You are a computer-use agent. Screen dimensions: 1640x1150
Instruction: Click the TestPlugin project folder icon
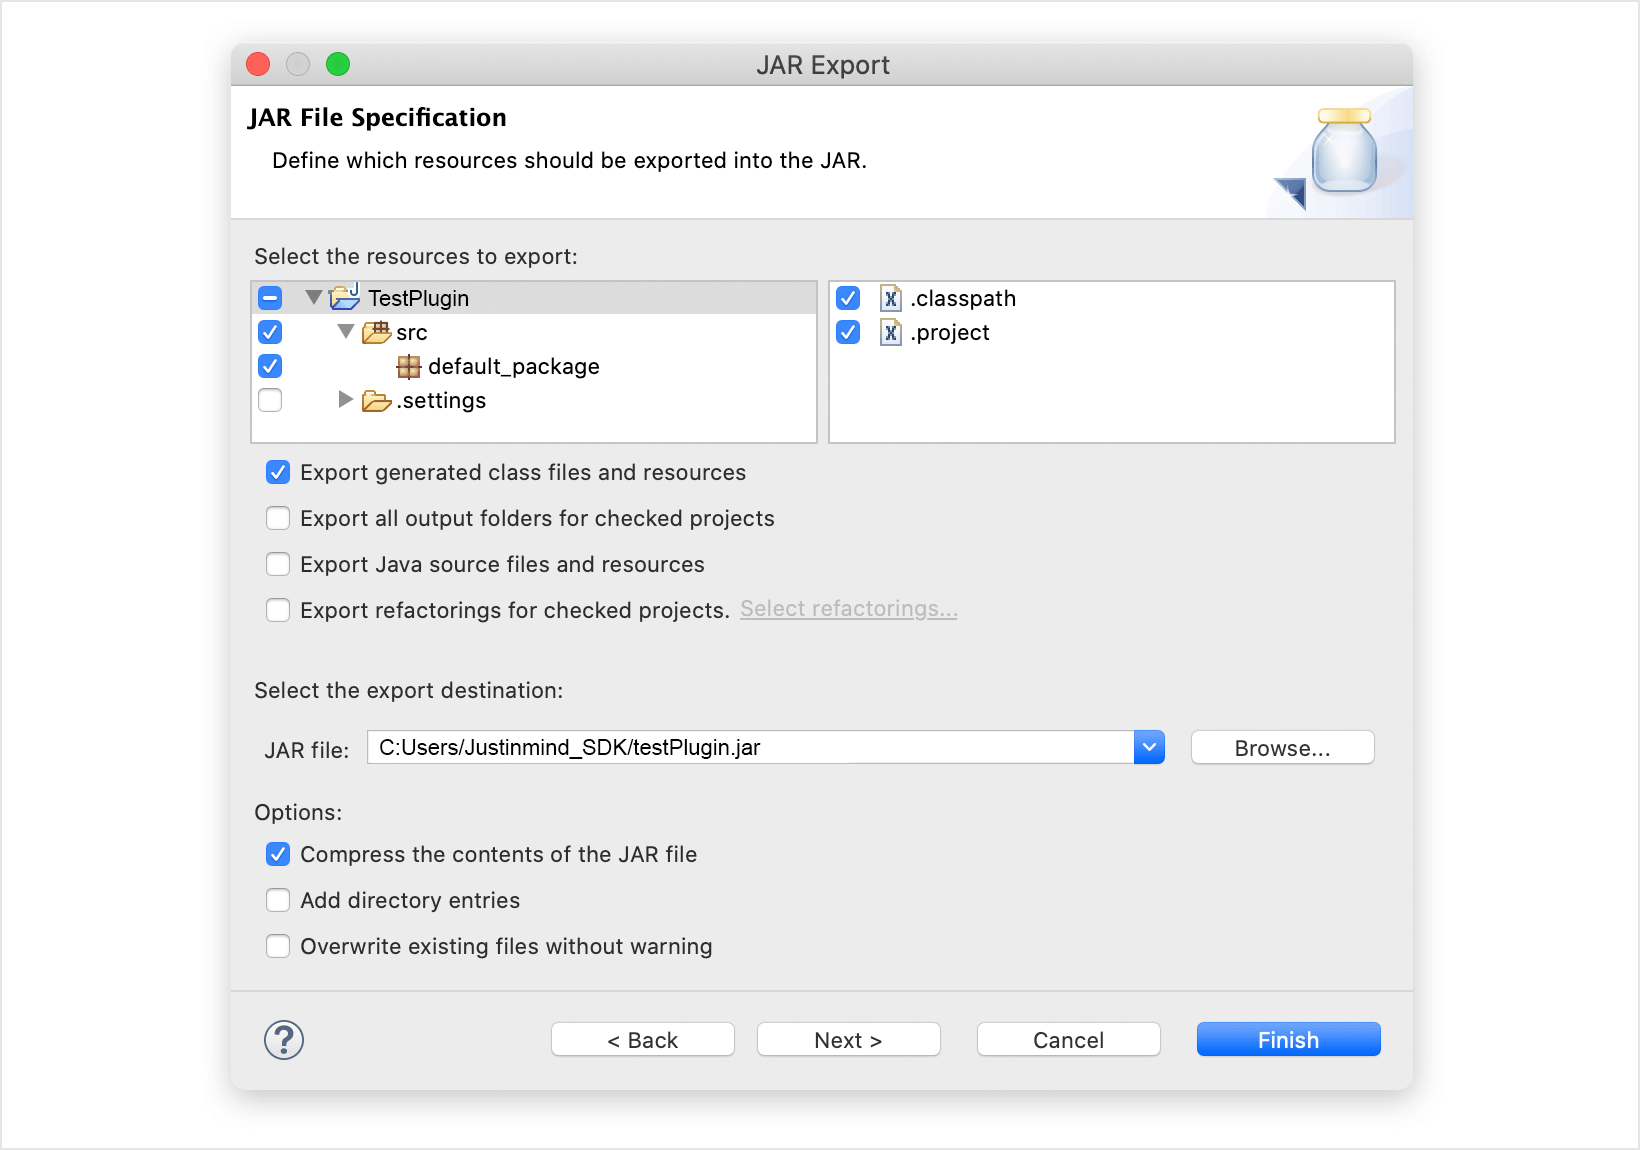(345, 297)
